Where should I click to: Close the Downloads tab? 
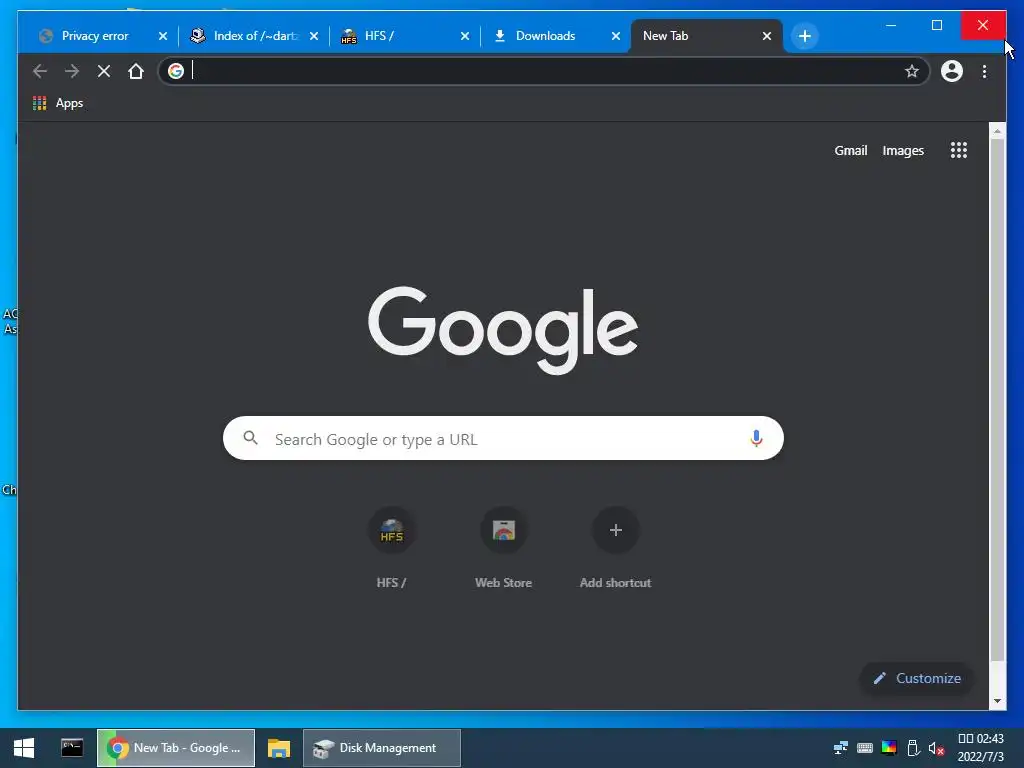click(x=616, y=36)
